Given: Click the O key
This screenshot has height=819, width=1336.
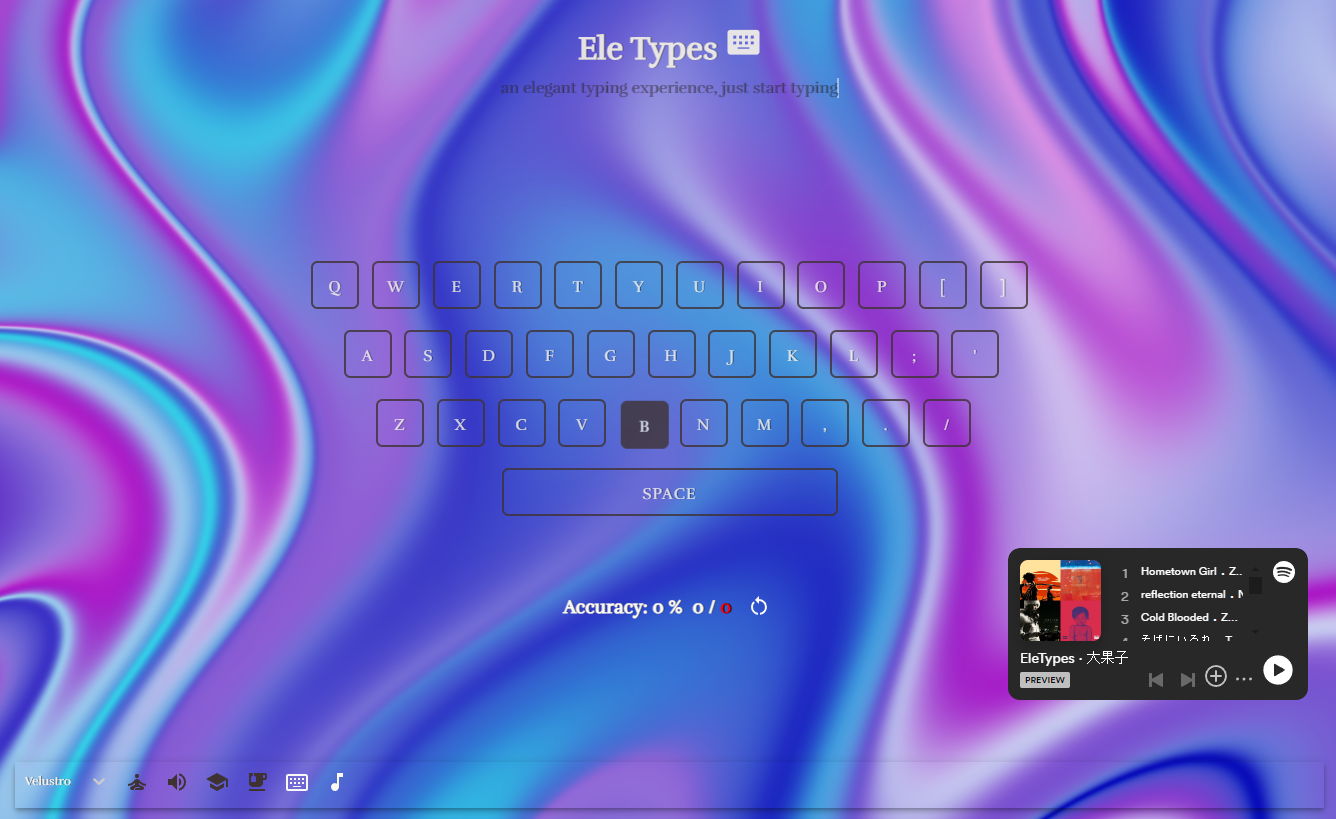Looking at the screenshot, I should pyautogui.click(x=820, y=285).
